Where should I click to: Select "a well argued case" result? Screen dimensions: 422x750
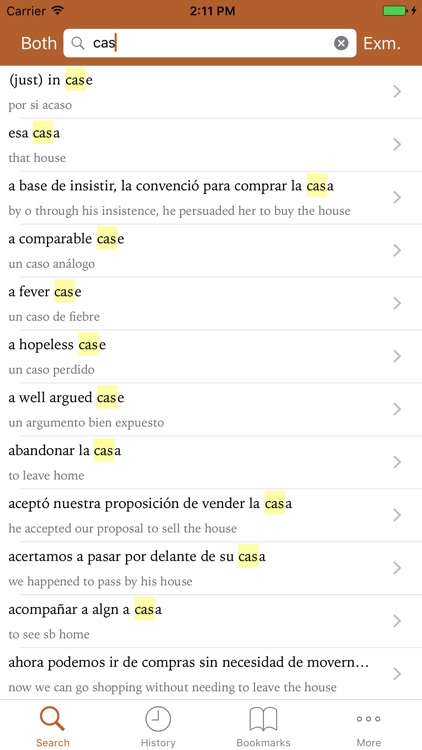tap(211, 409)
